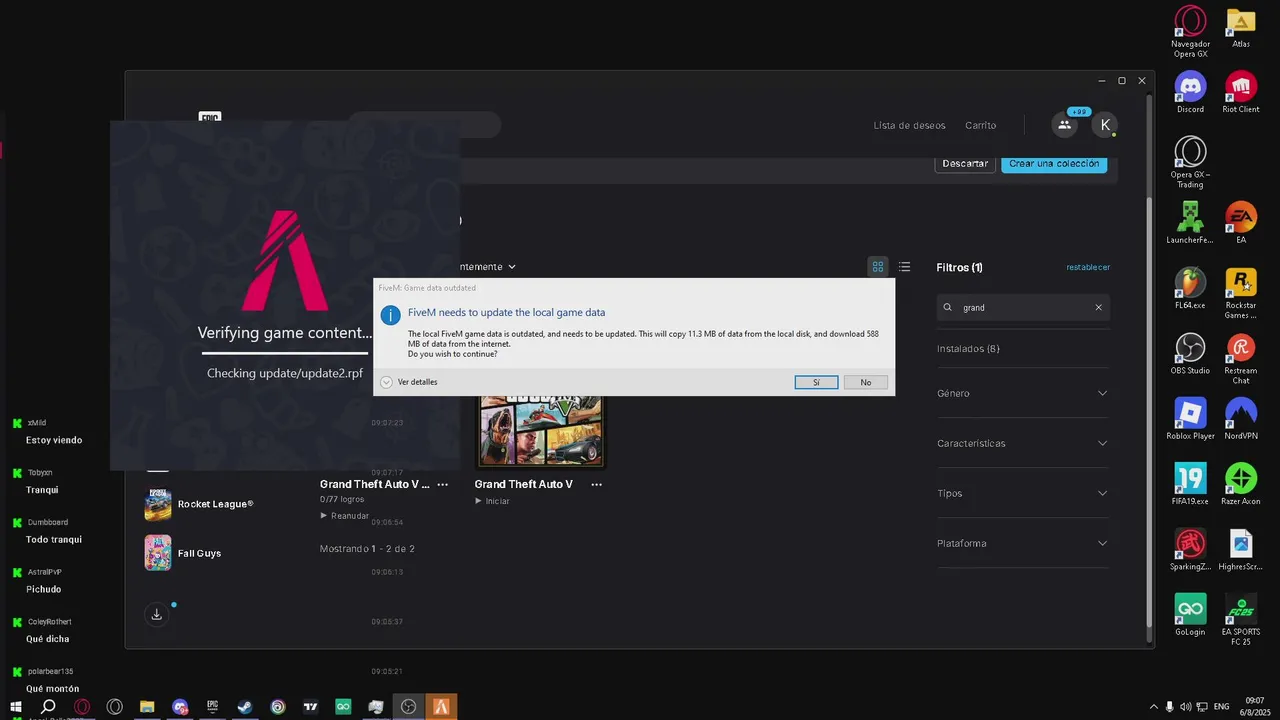Toggle the Instalados (8) filter
The width and height of the screenshot is (1280, 720).
[968, 349]
